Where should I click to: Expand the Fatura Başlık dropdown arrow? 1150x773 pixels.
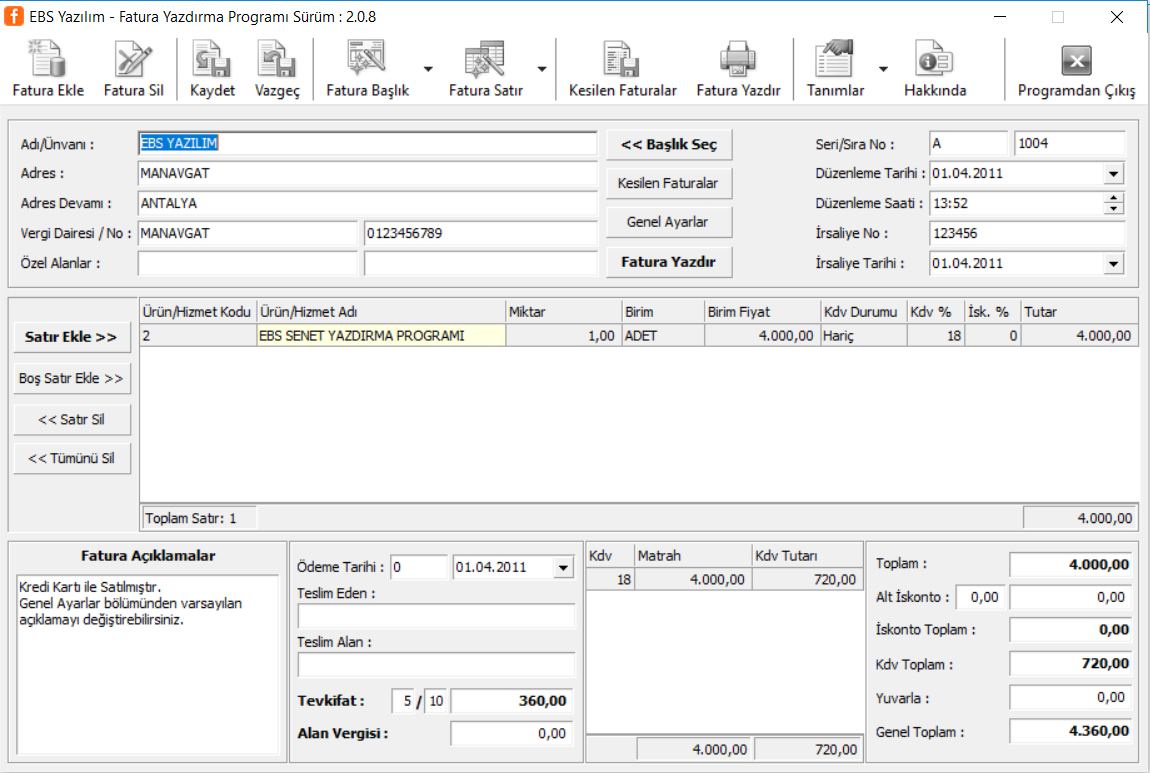pos(428,69)
